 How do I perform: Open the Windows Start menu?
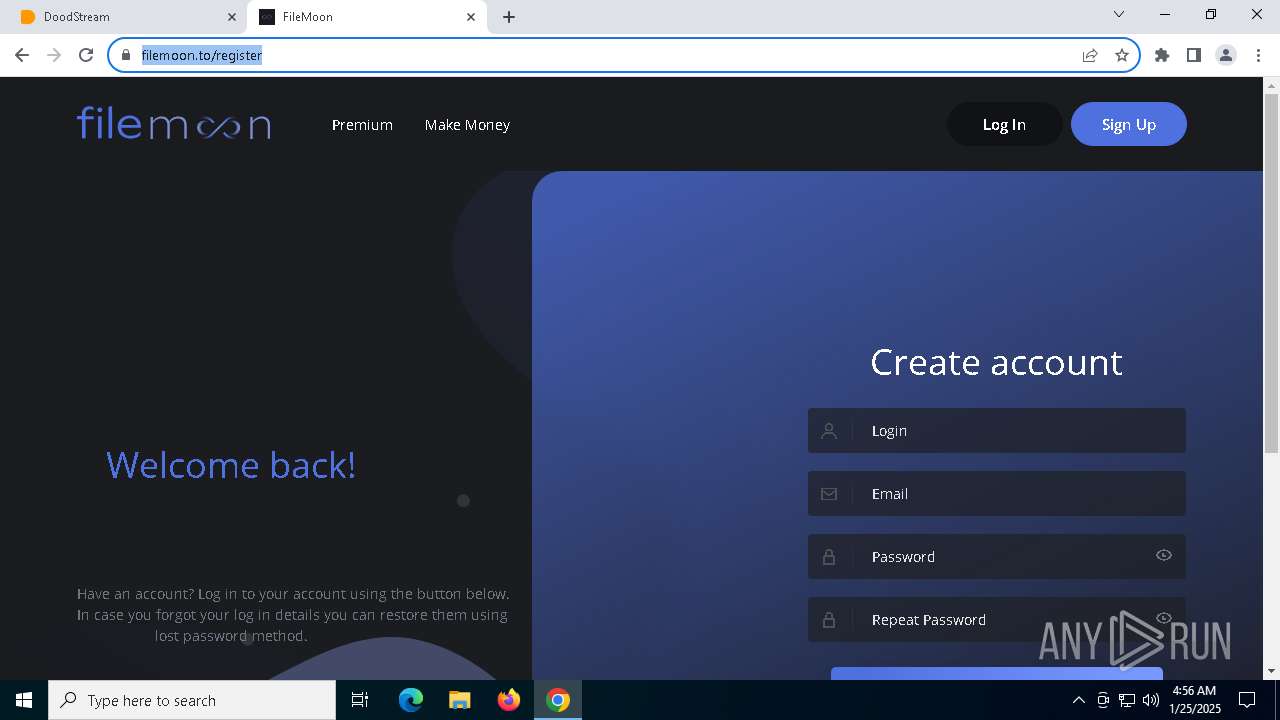(x=24, y=700)
